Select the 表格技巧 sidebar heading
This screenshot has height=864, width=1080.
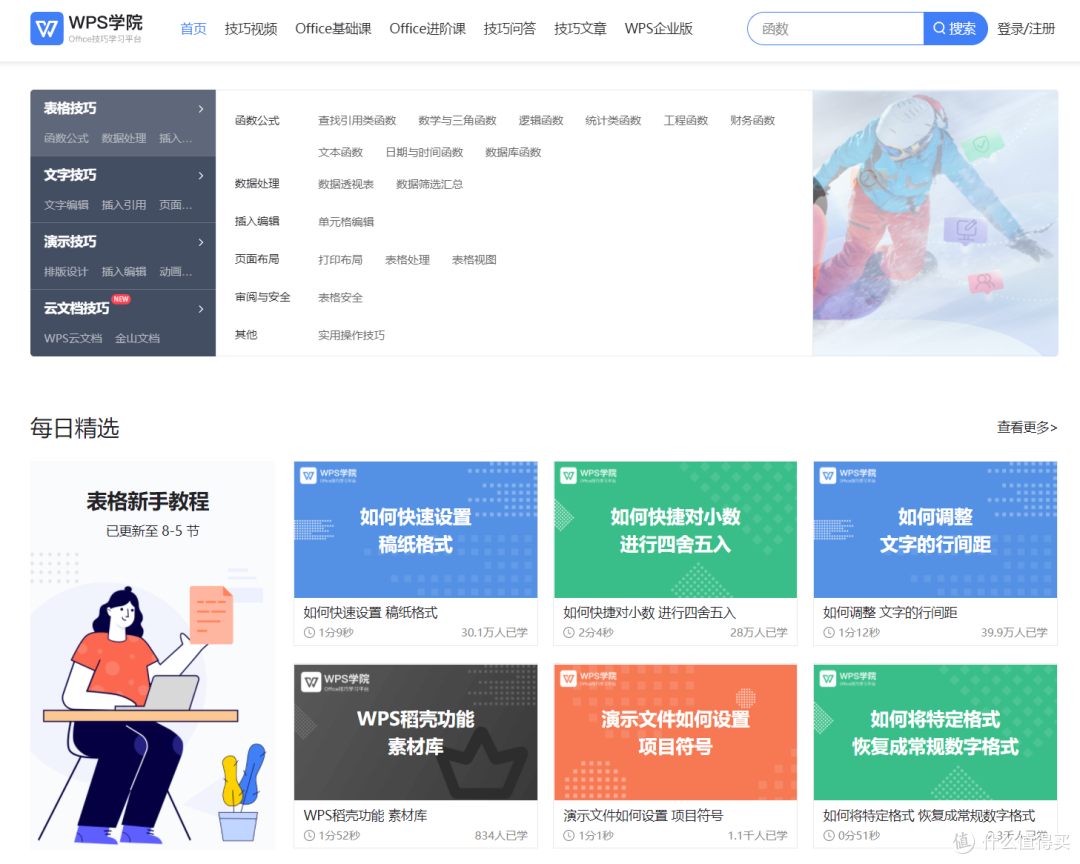coord(70,108)
